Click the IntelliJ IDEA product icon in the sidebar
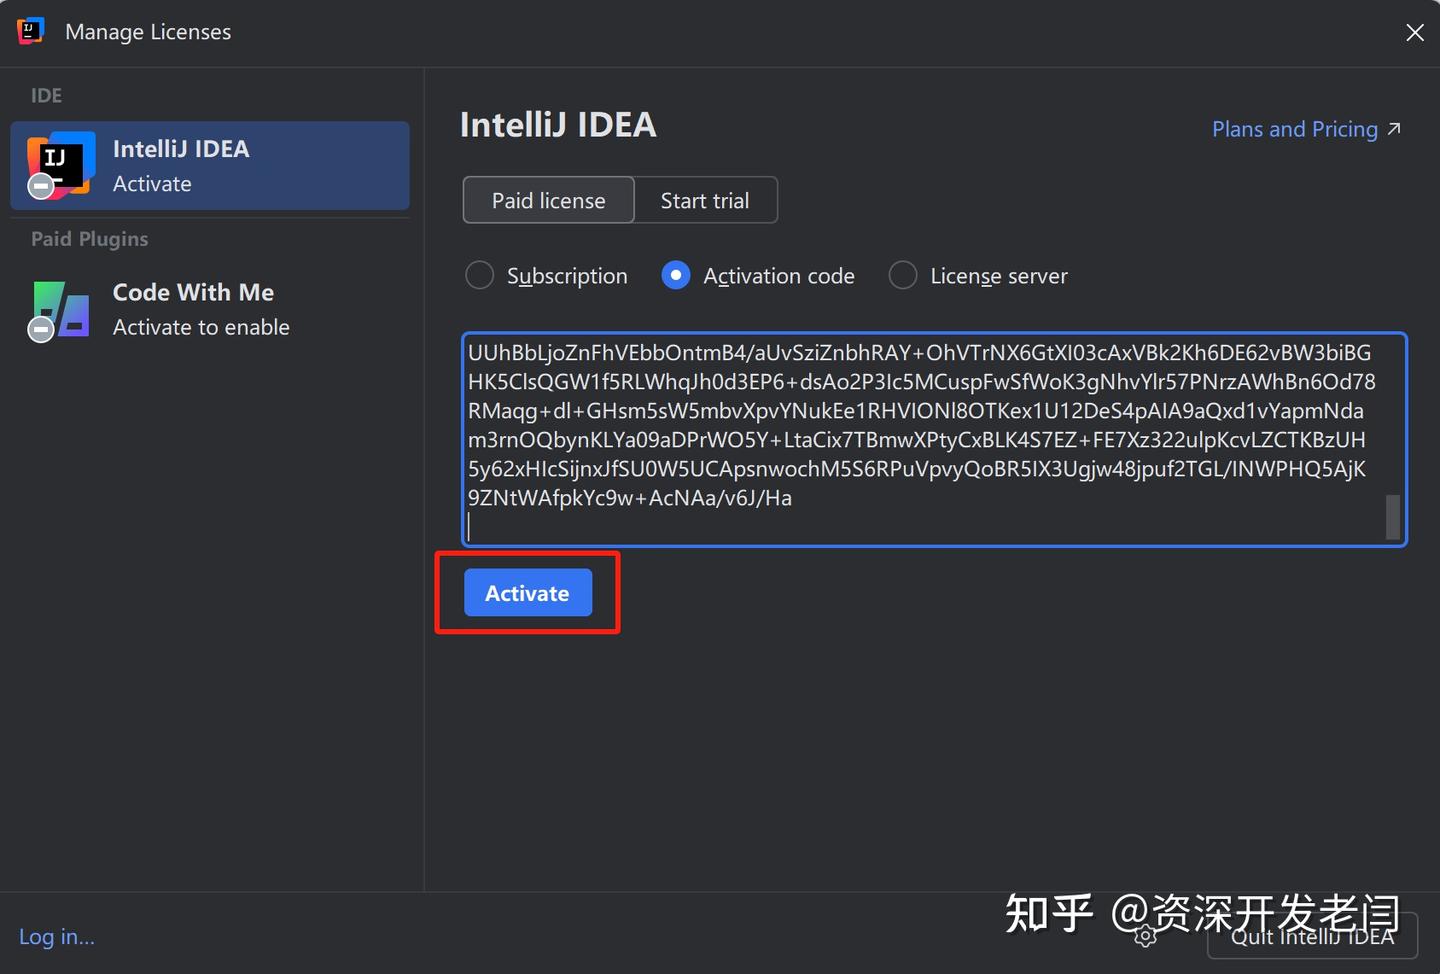 [62, 163]
